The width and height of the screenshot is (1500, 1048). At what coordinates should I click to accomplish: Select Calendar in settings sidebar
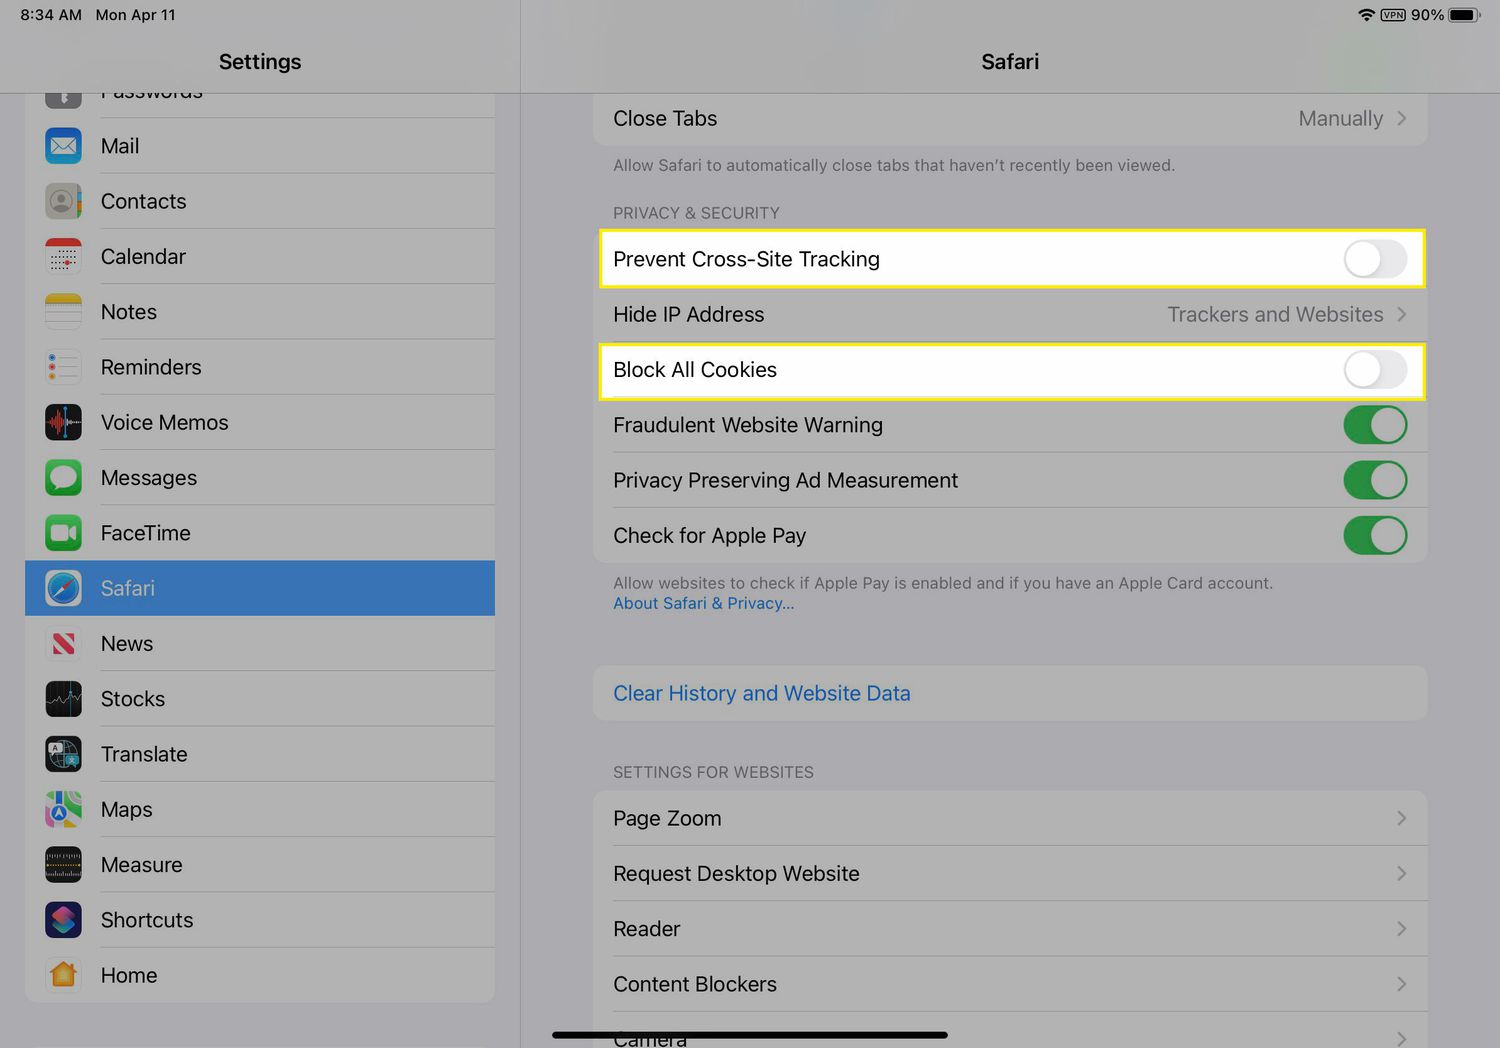pos(260,256)
